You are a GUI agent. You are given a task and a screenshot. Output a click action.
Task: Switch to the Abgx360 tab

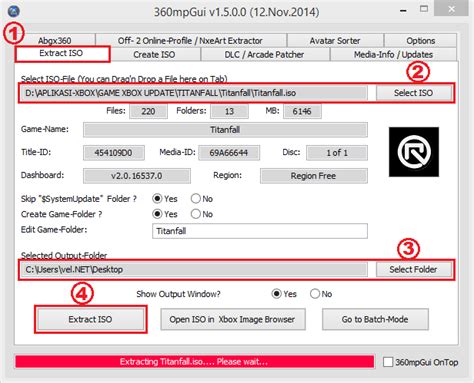pyautogui.click(x=55, y=41)
